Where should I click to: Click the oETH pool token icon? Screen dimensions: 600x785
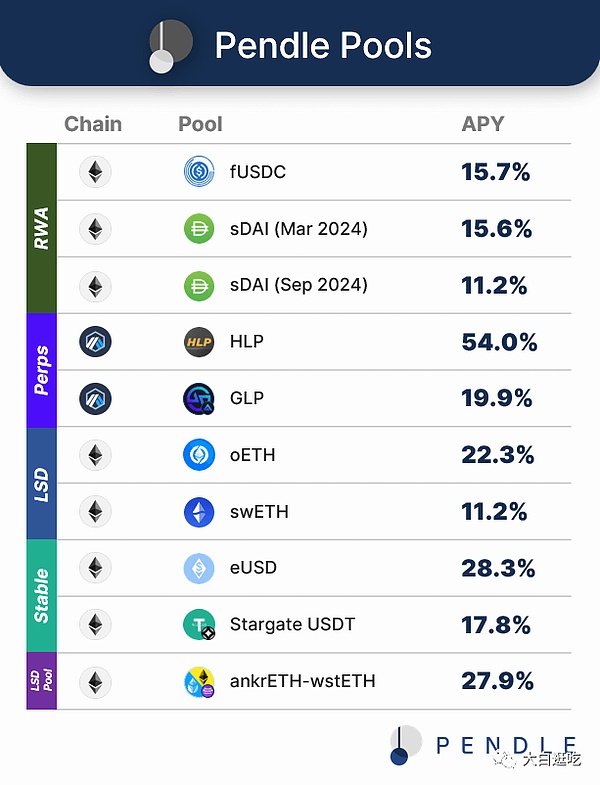[x=200, y=455]
